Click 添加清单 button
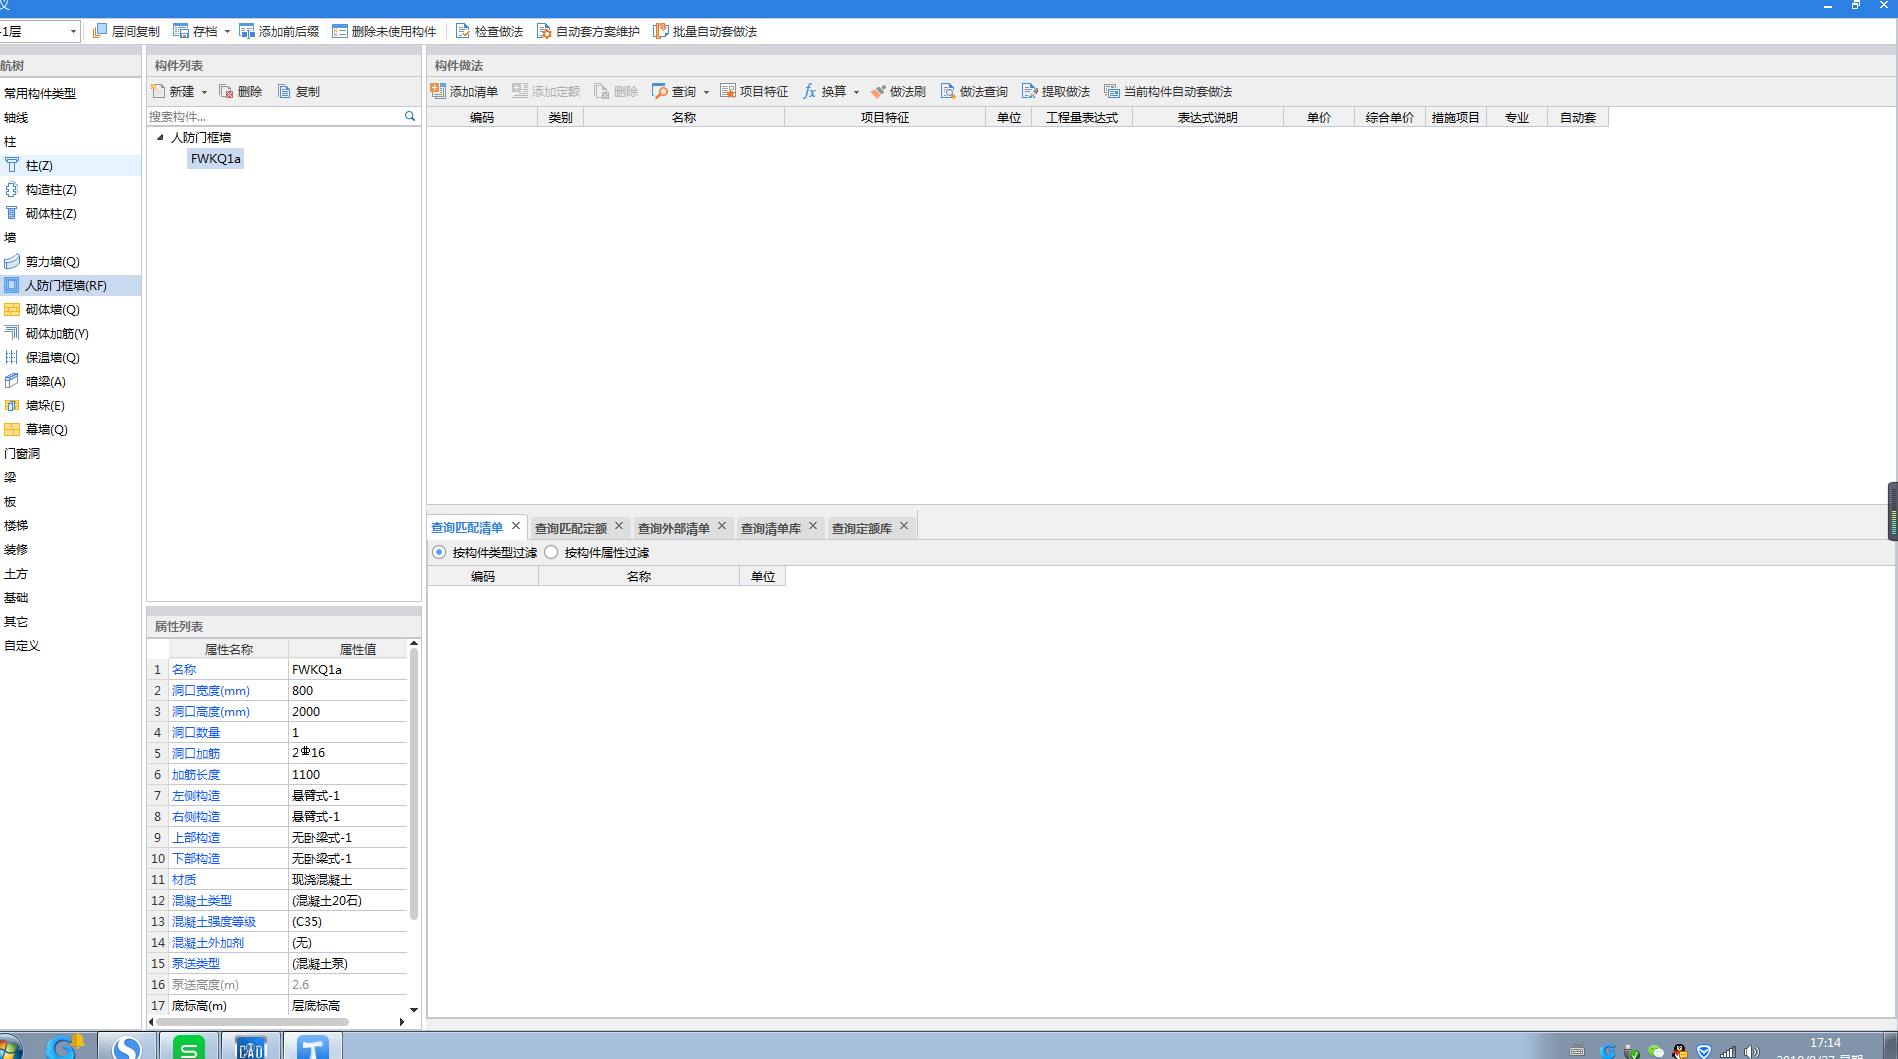Image resolution: width=1898 pixels, height=1059 pixels. pos(464,92)
